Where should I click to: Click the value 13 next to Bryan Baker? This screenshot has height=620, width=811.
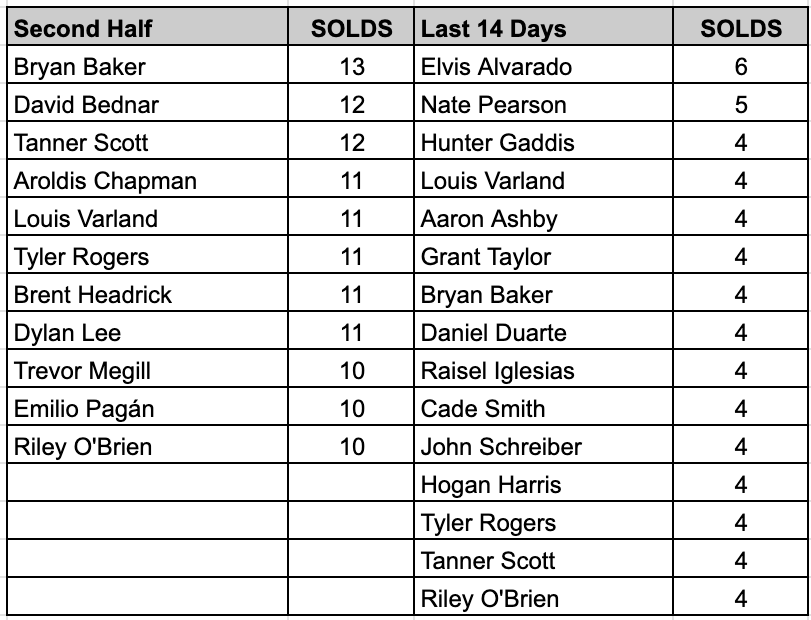pyautogui.click(x=351, y=65)
